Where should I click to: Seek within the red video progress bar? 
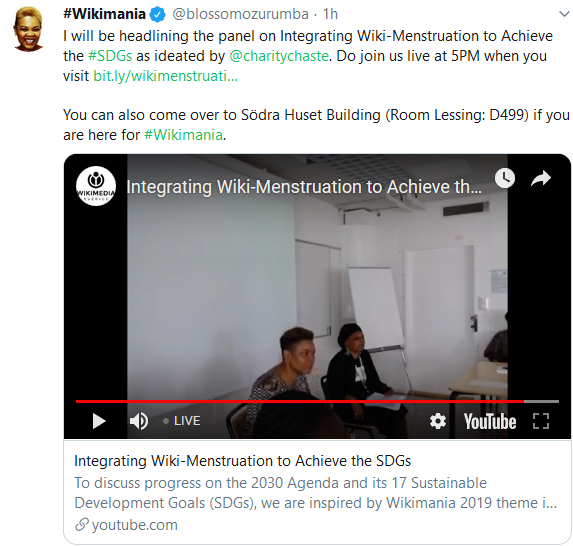tap(317, 401)
